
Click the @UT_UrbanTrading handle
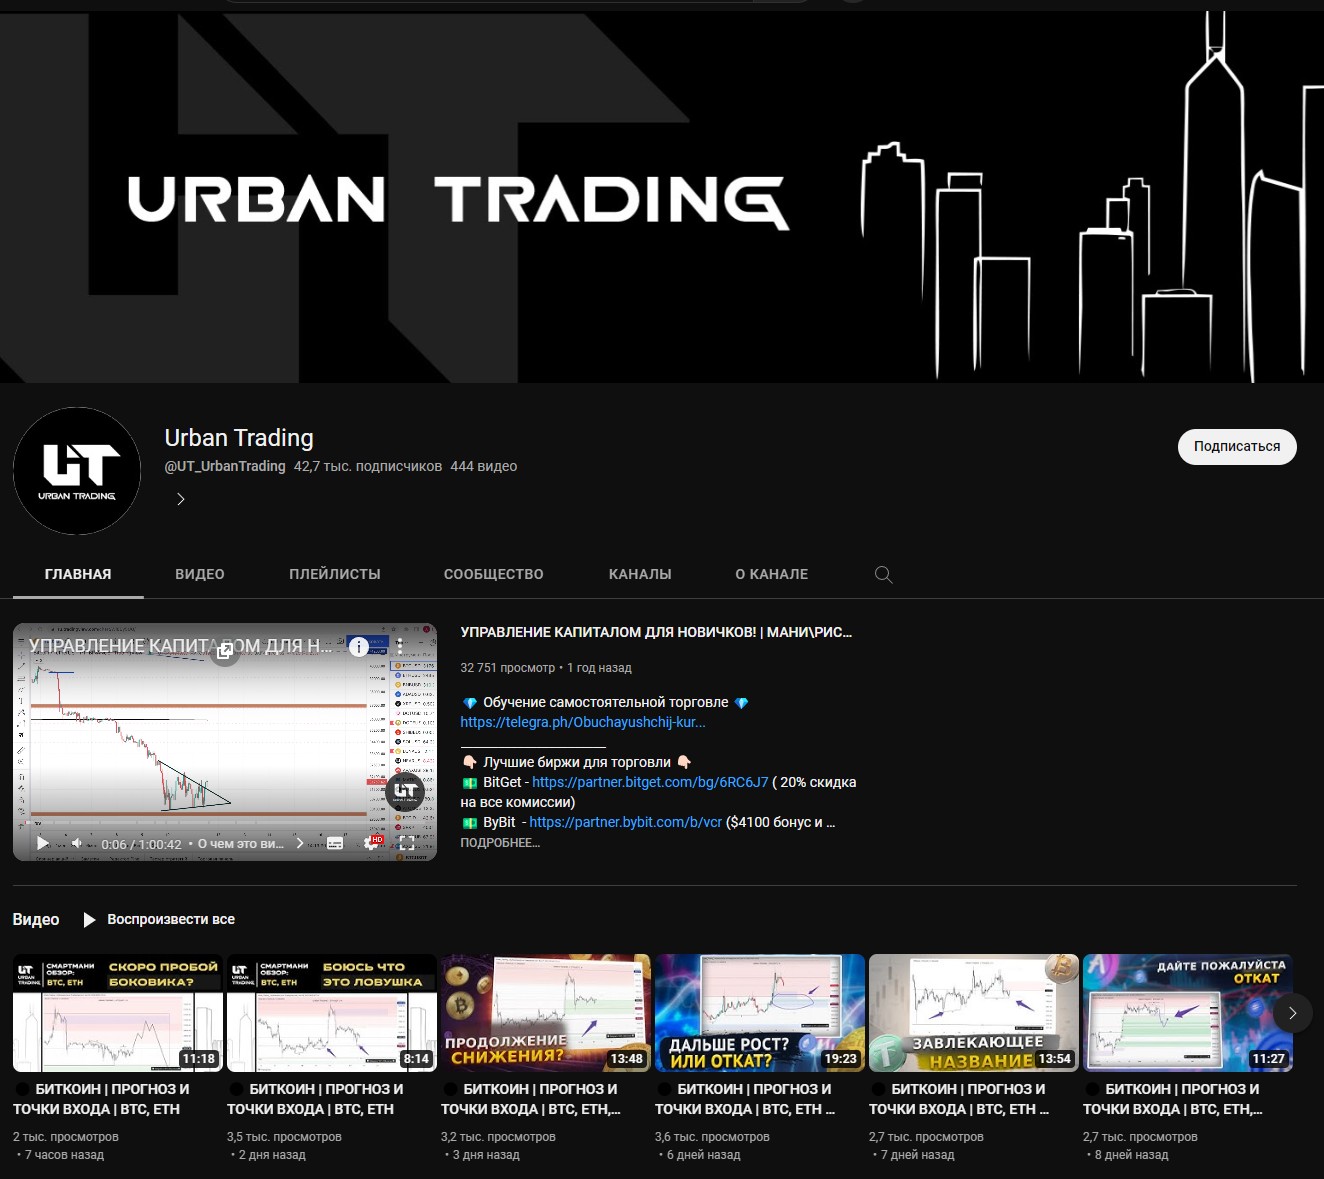coord(225,466)
